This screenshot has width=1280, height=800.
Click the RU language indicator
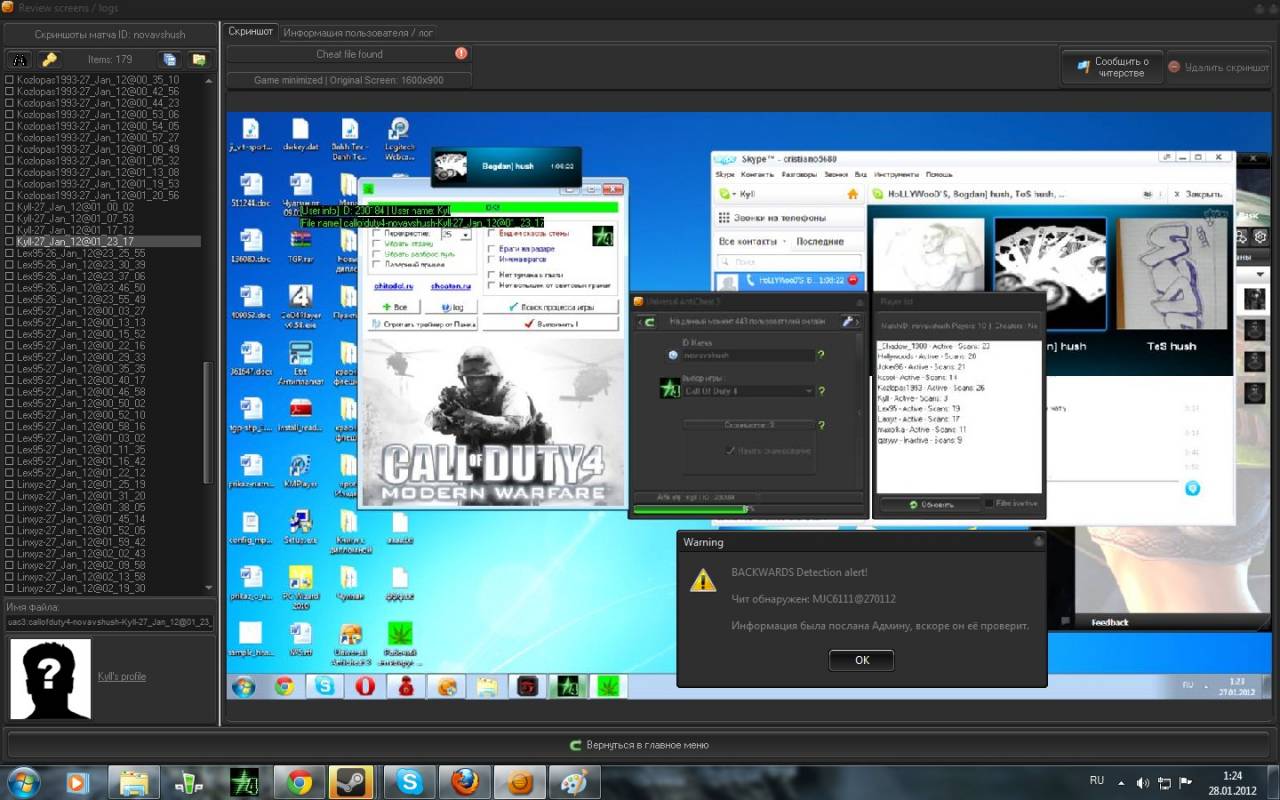(1097, 780)
